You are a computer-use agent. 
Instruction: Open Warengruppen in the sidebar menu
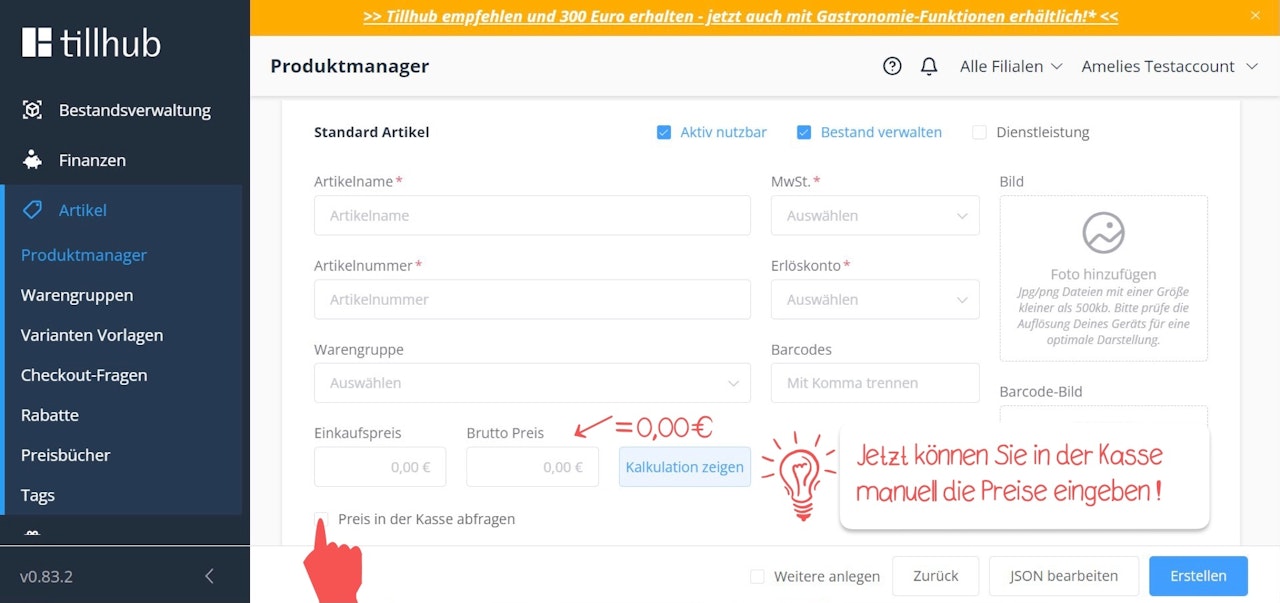[x=77, y=295]
